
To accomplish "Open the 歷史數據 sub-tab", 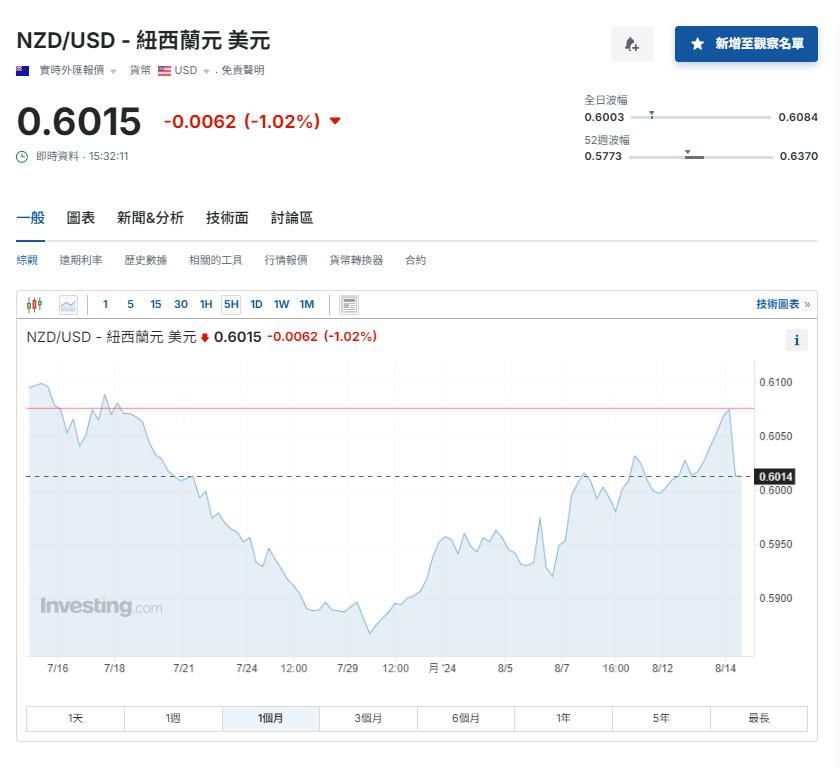I will click(x=146, y=260).
